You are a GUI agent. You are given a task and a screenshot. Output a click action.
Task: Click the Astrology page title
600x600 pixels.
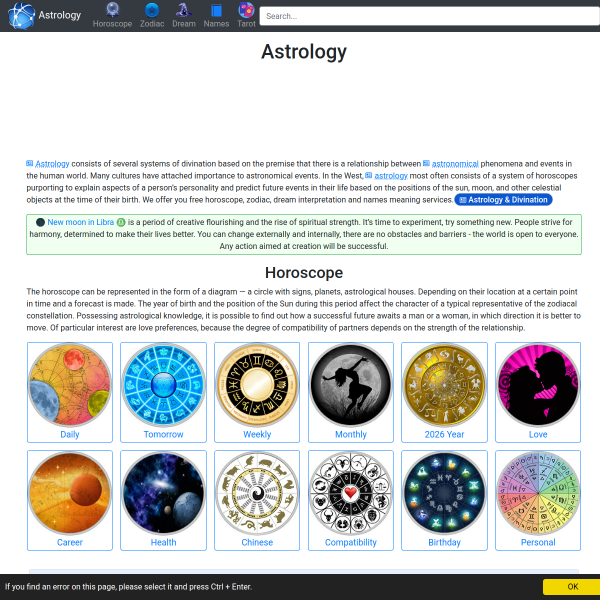(304, 52)
